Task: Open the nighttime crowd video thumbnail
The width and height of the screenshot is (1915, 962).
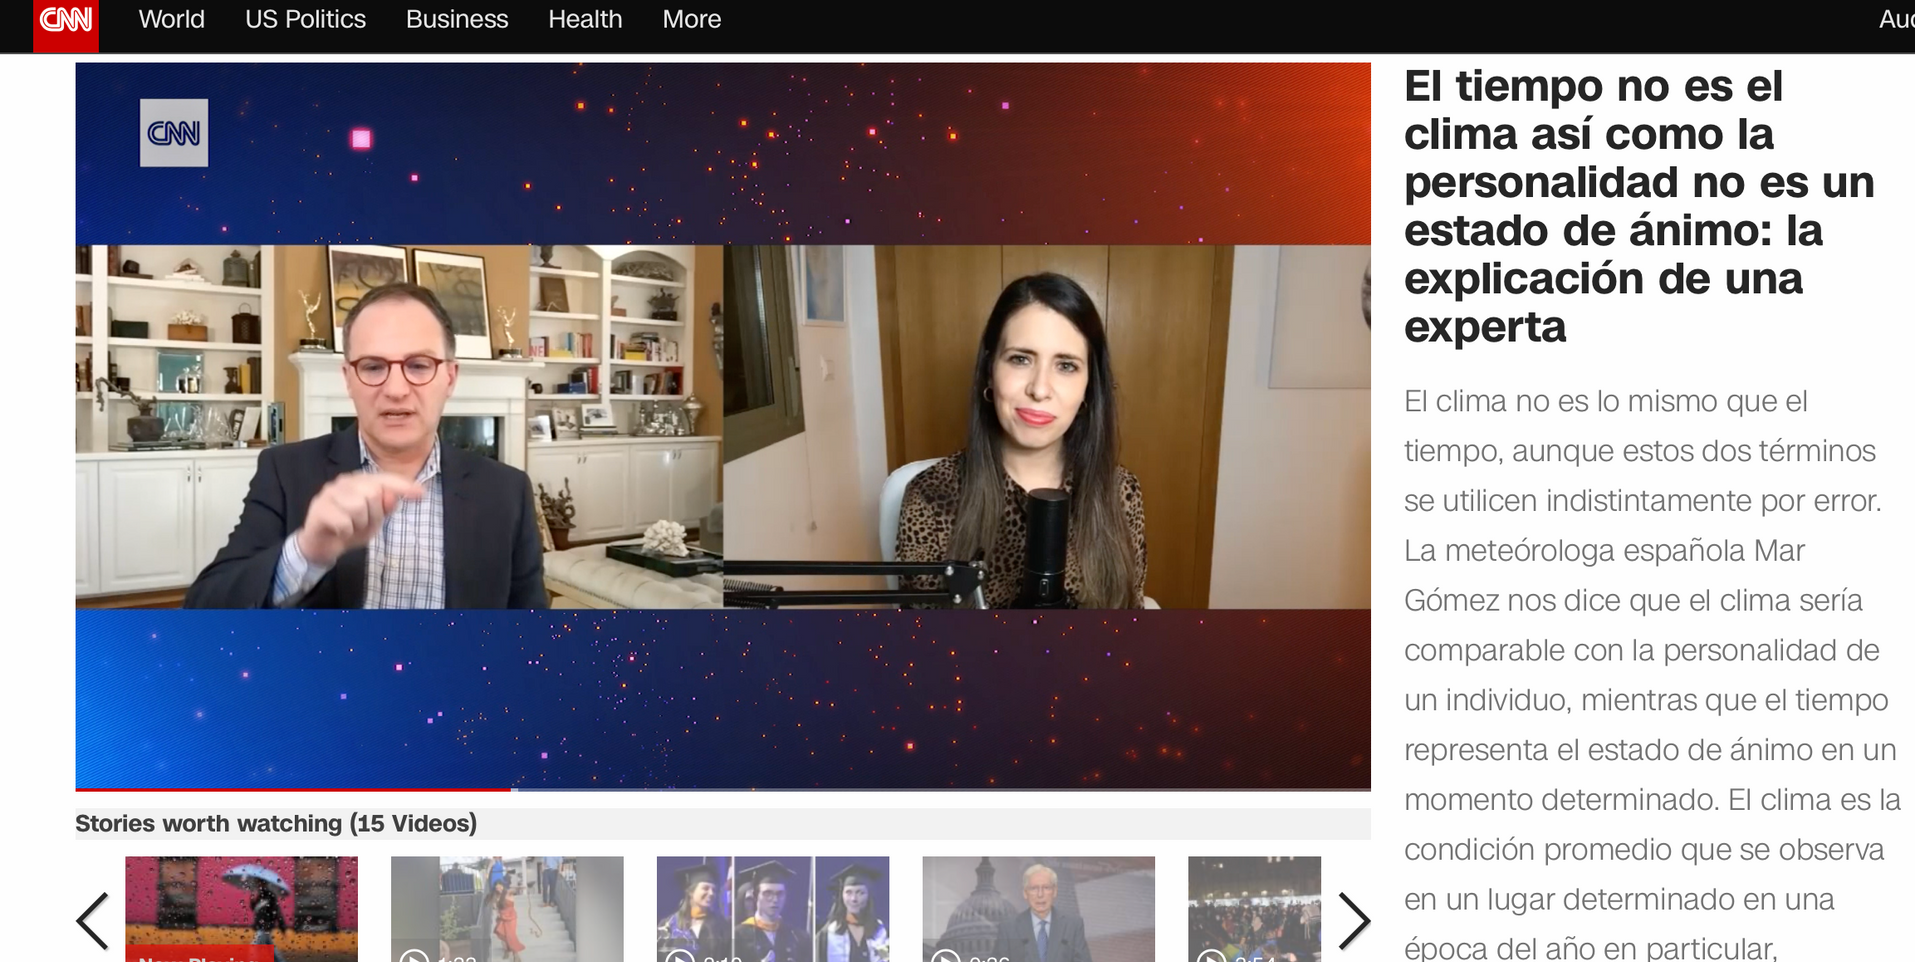Action: click(x=1254, y=909)
